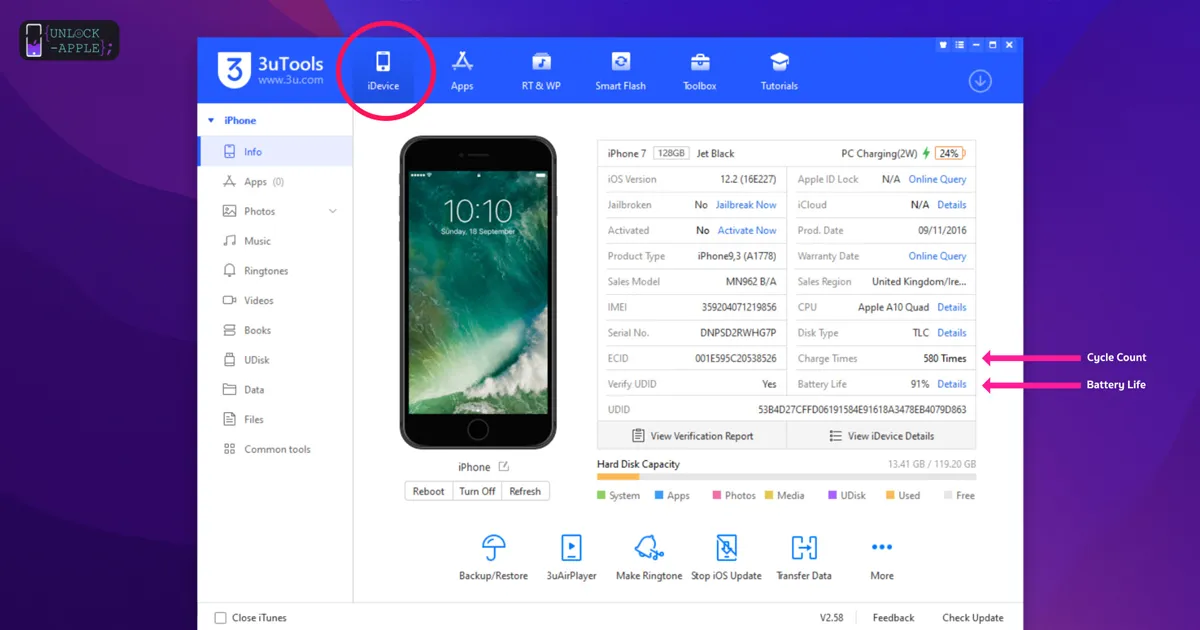Viewport: 1200px width, 630px height.
Task: Click the 128GB storage badge
Action: click(x=671, y=153)
